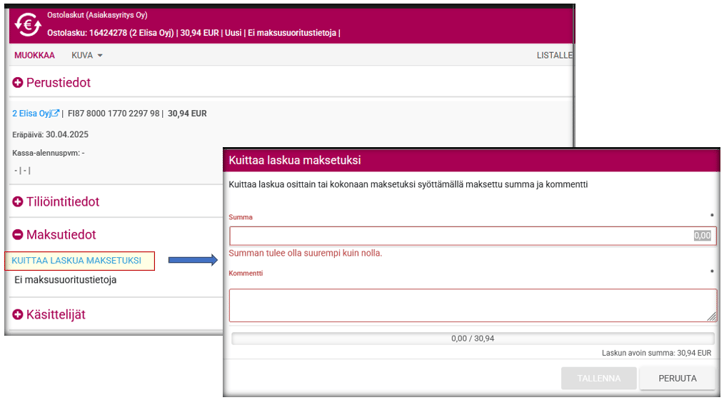Click the euro logo icon in header
724x400 pixels.
pyautogui.click(x=26, y=24)
